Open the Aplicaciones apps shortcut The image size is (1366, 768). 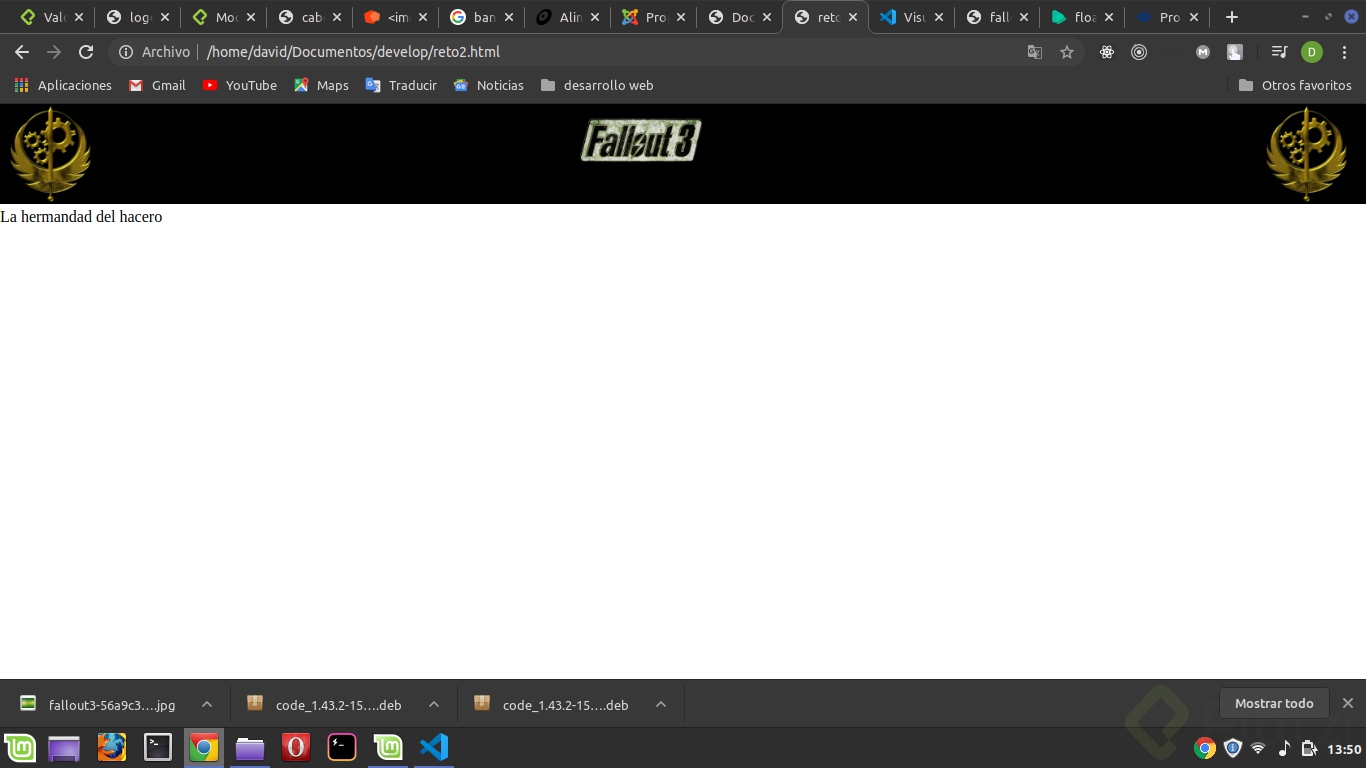63,85
